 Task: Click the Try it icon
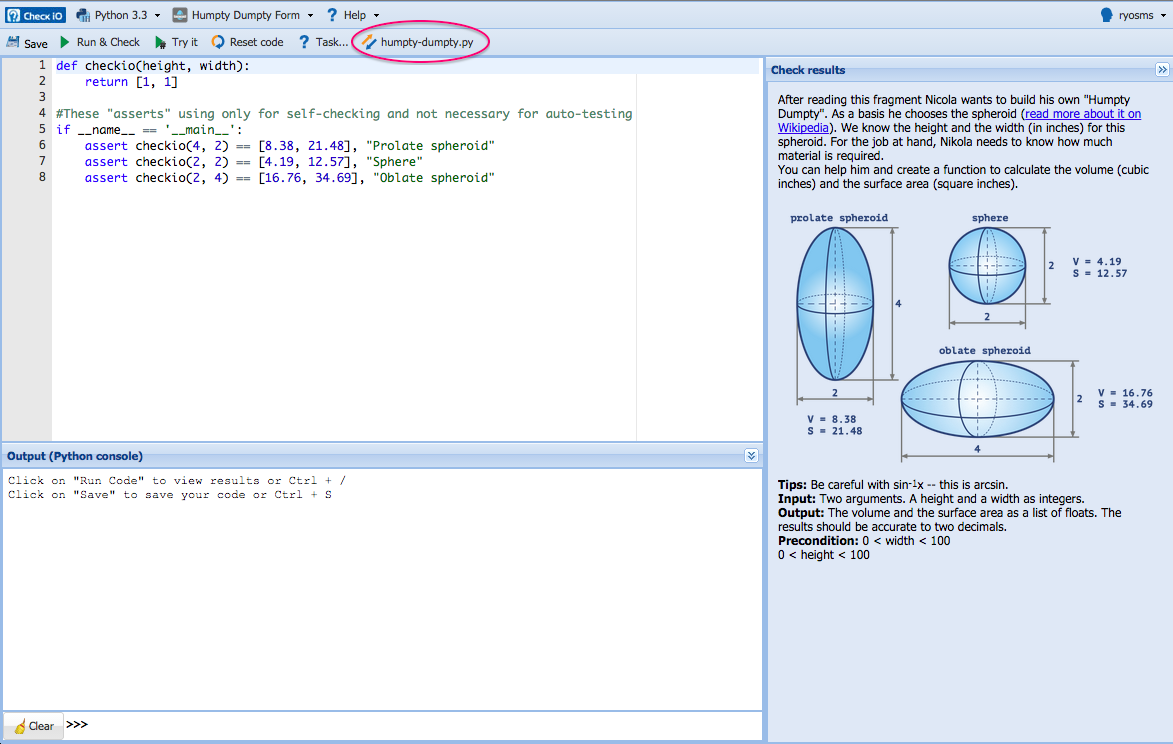[161, 43]
